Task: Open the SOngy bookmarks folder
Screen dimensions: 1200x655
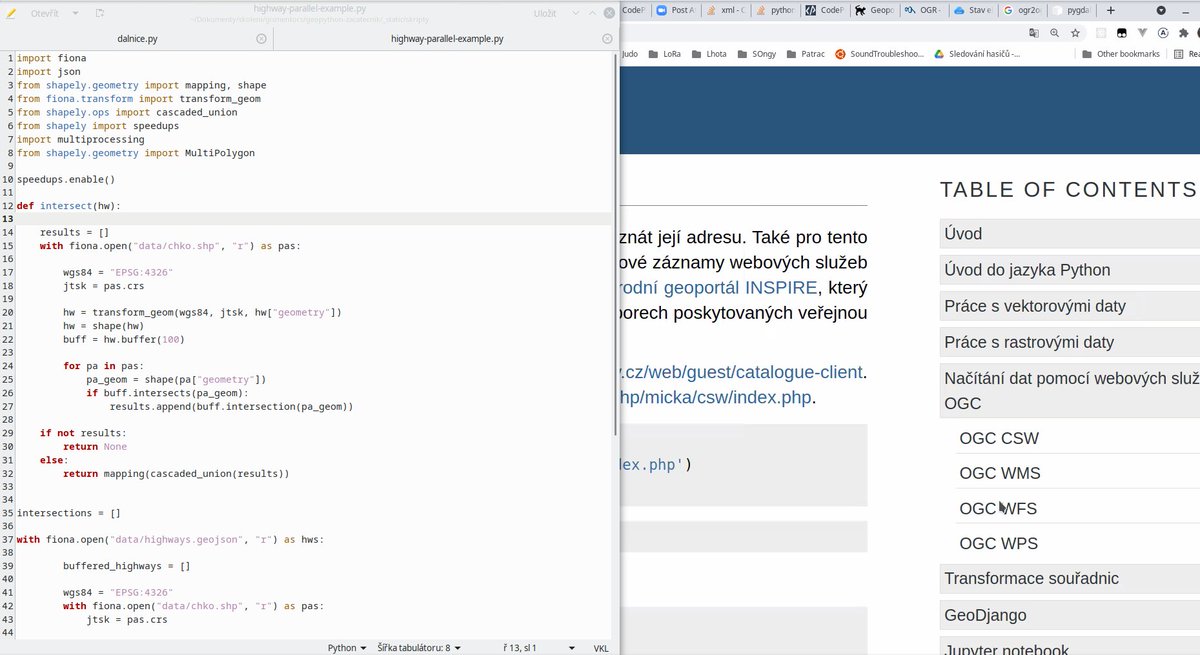Action: coord(757,54)
